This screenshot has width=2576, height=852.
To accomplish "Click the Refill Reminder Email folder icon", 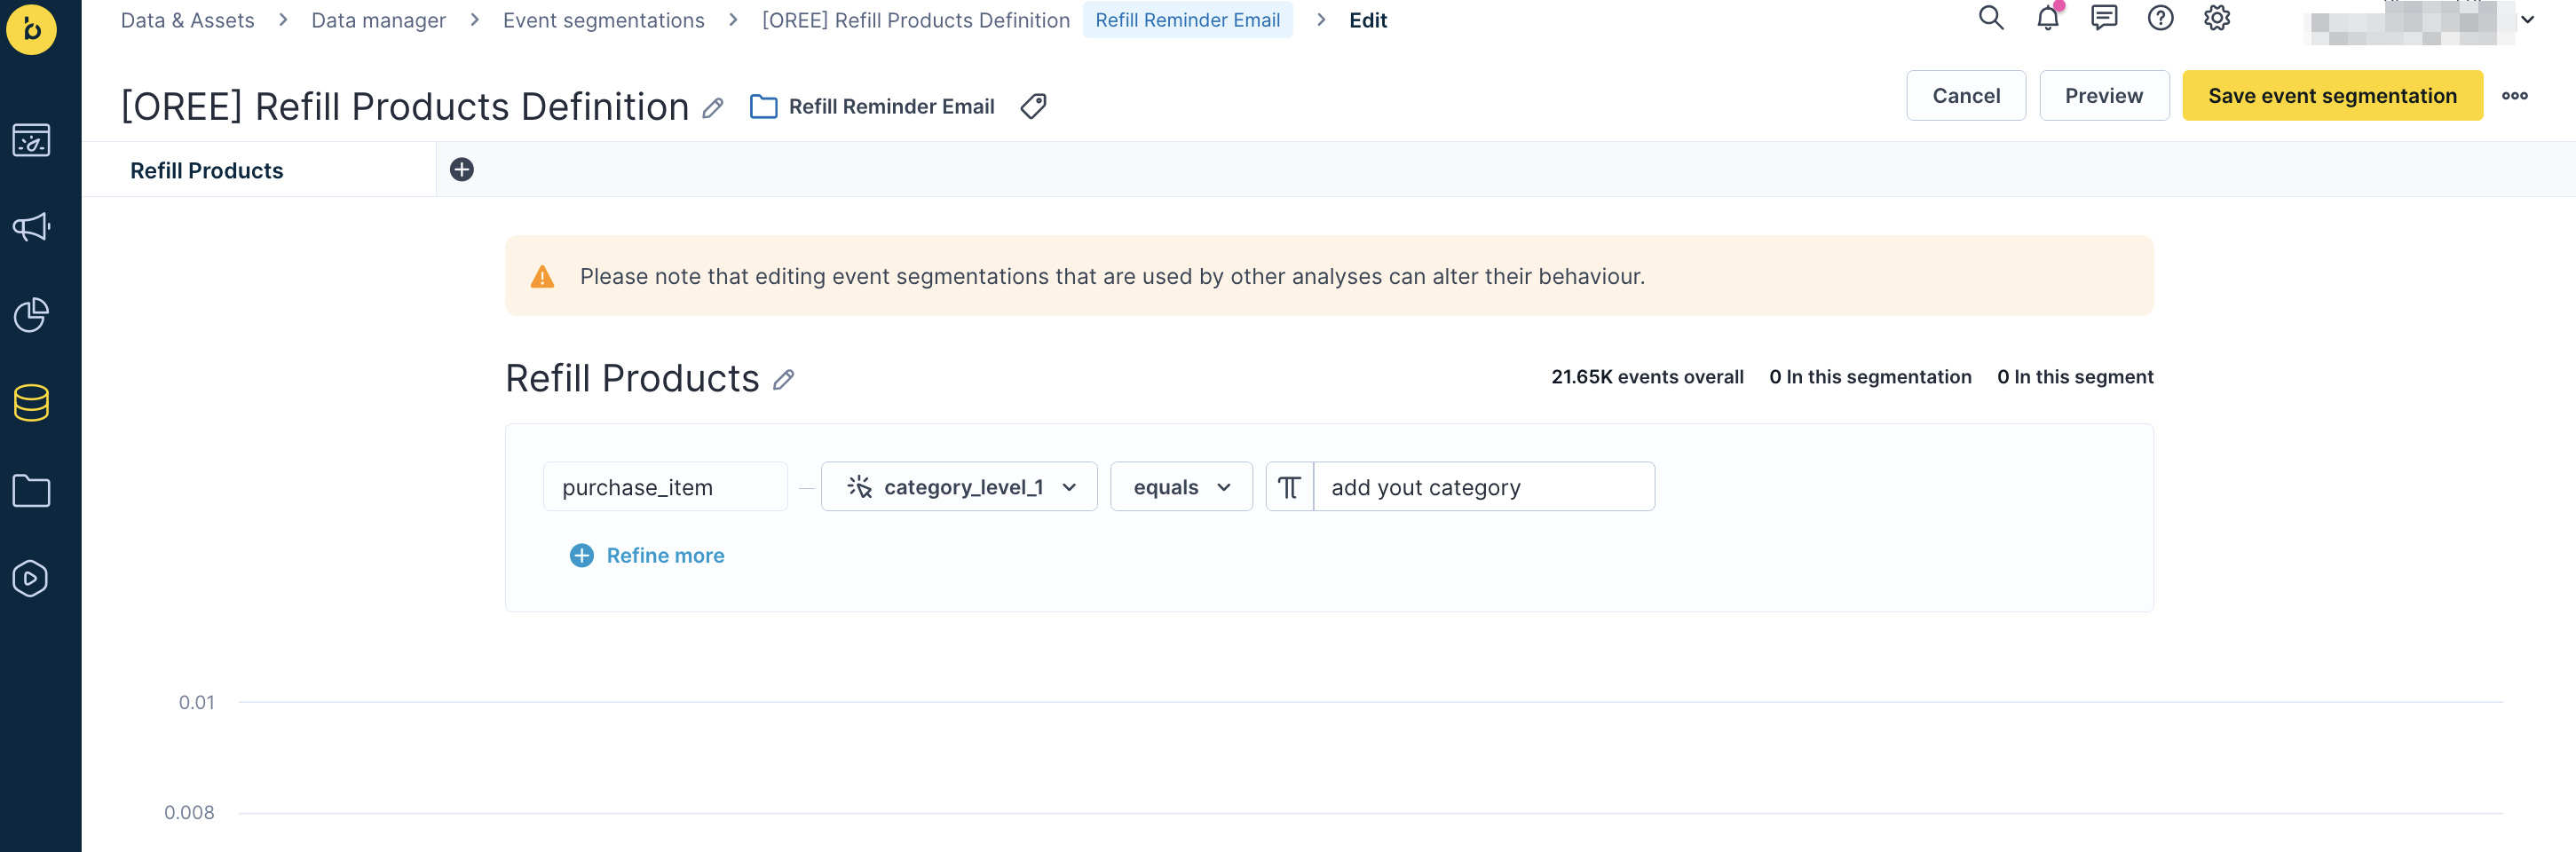I will (x=763, y=107).
